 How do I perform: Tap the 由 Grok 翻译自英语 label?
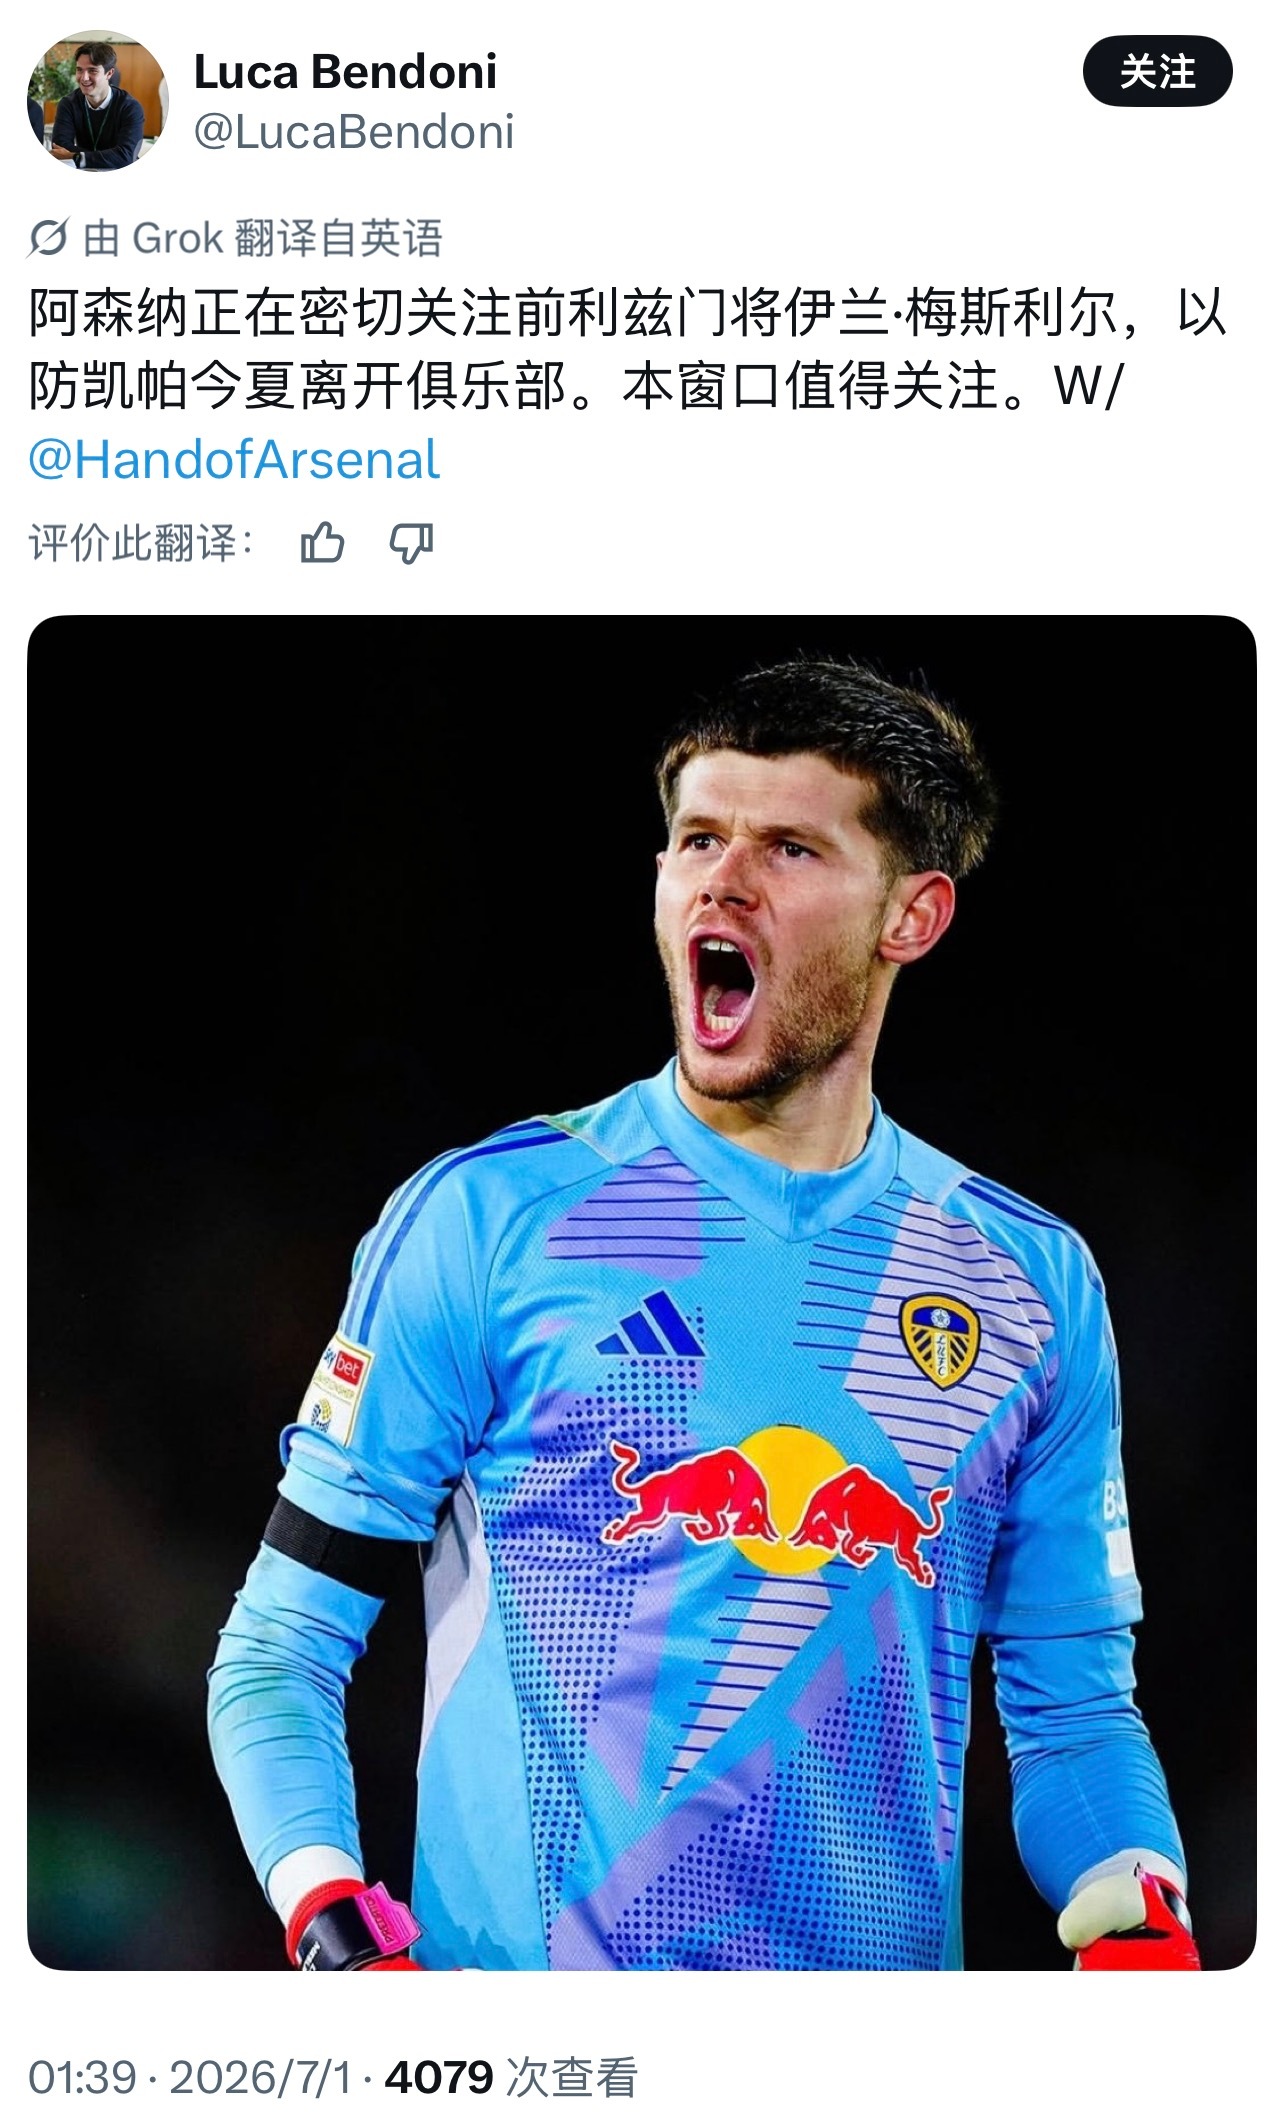(263, 238)
